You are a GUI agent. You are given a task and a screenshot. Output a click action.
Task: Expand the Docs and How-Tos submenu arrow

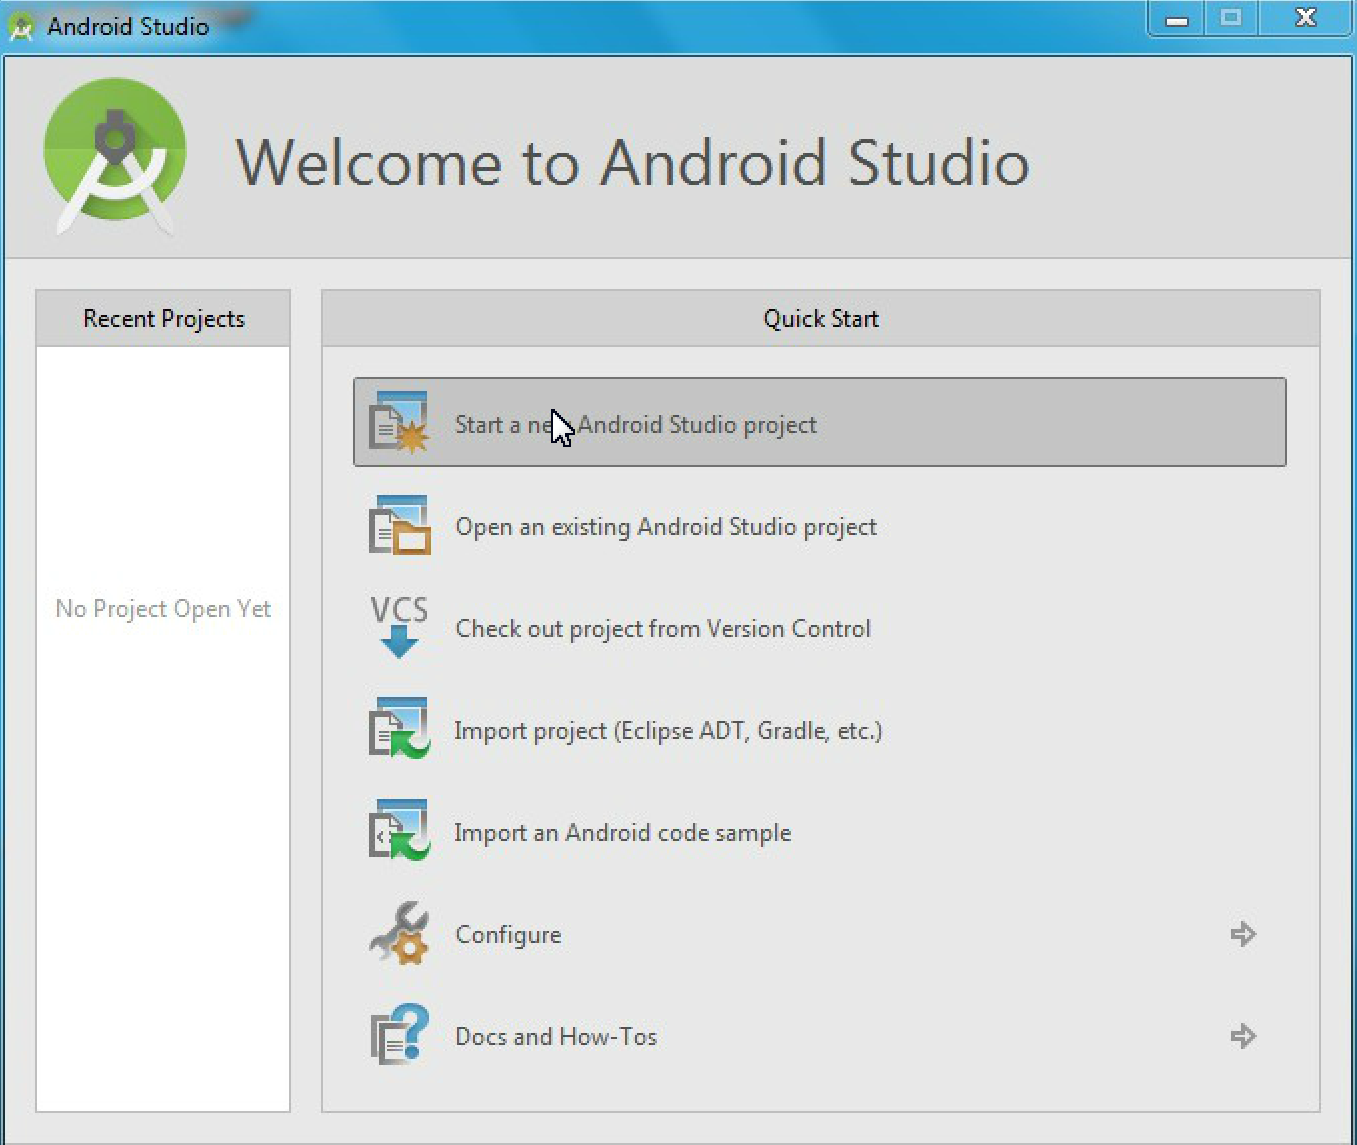coord(1243,1036)
